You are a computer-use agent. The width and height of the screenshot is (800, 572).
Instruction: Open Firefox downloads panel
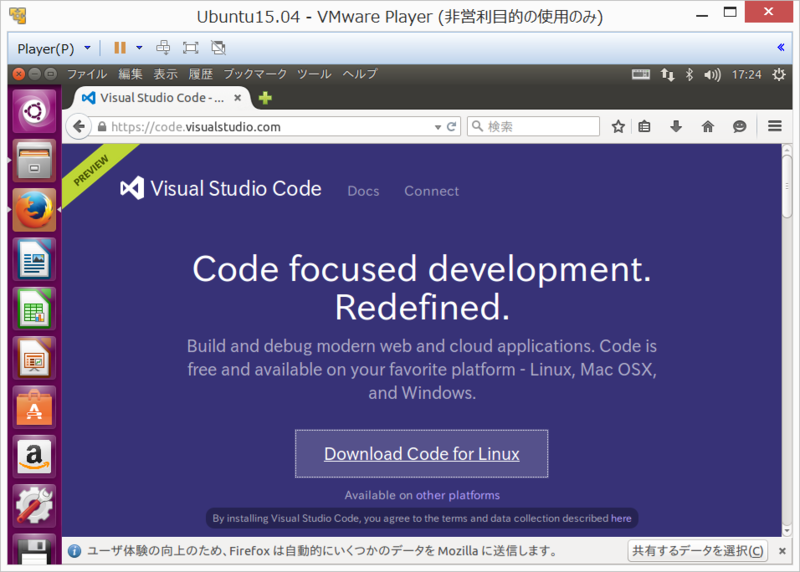[676, 127]
